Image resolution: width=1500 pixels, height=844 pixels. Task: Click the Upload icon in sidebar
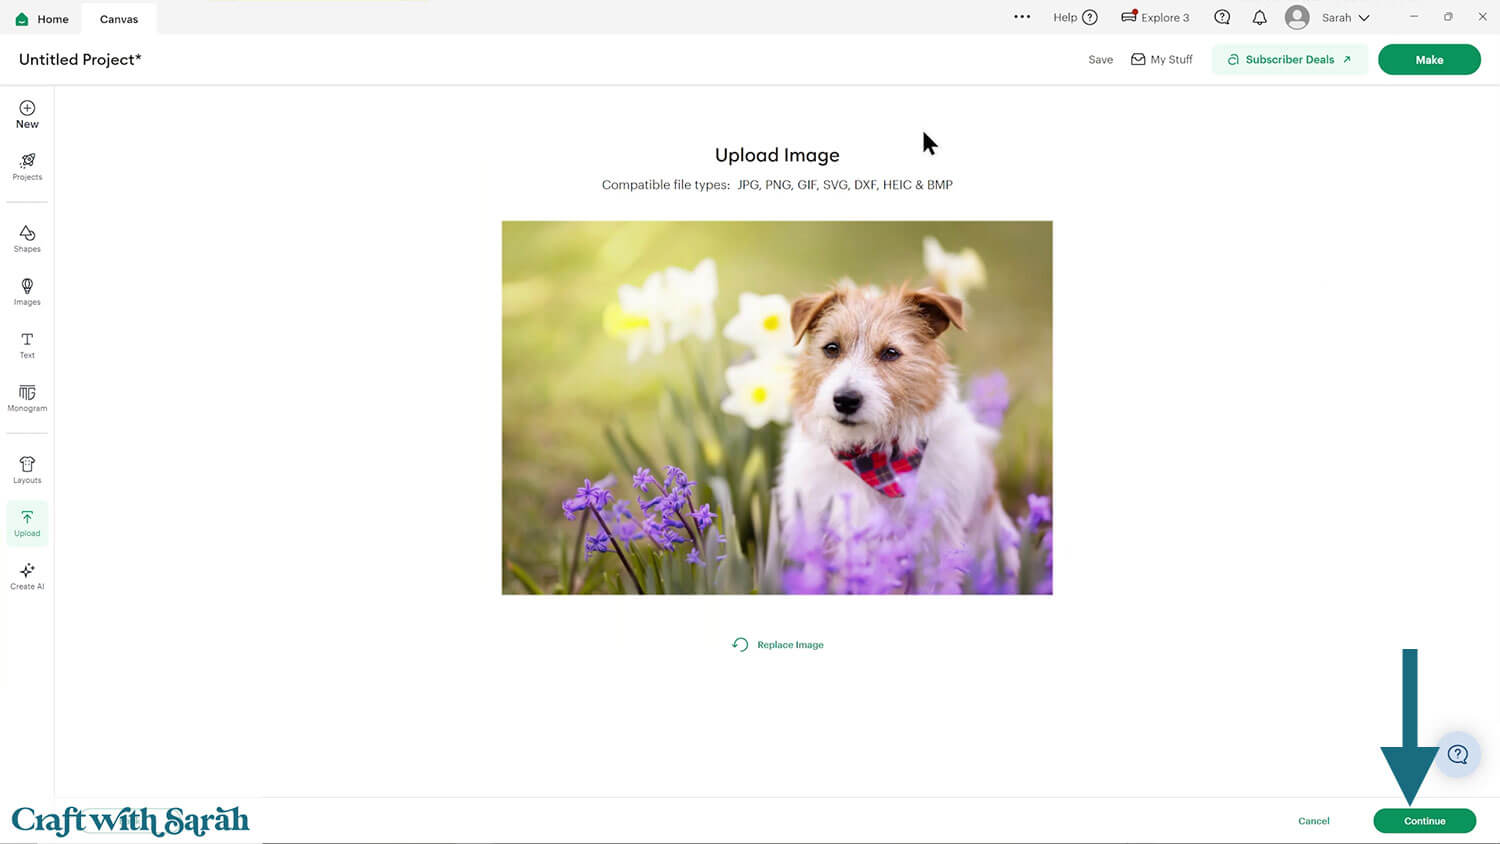point(27,523)
